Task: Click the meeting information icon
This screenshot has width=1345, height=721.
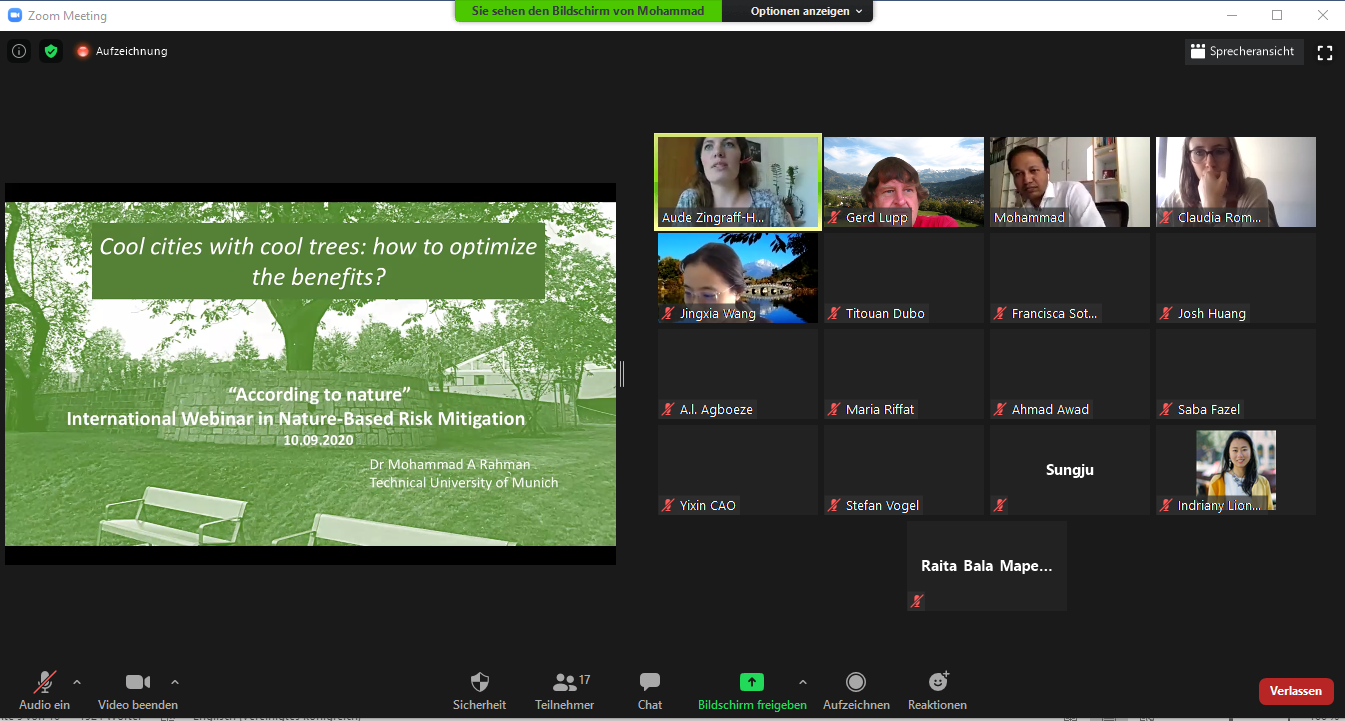Action: (19, 51)
